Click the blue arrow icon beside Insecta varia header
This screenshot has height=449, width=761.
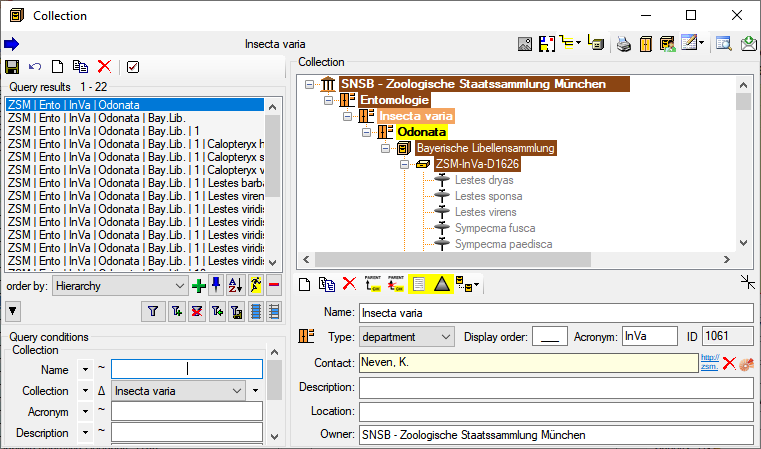(12, 44)
